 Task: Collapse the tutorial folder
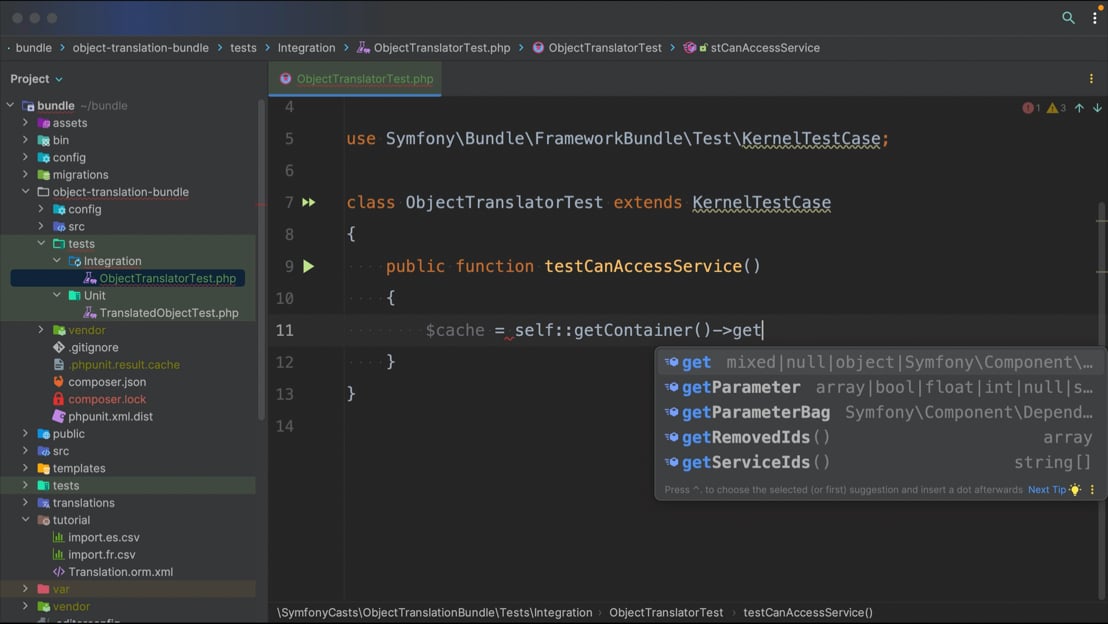(25, 519)
